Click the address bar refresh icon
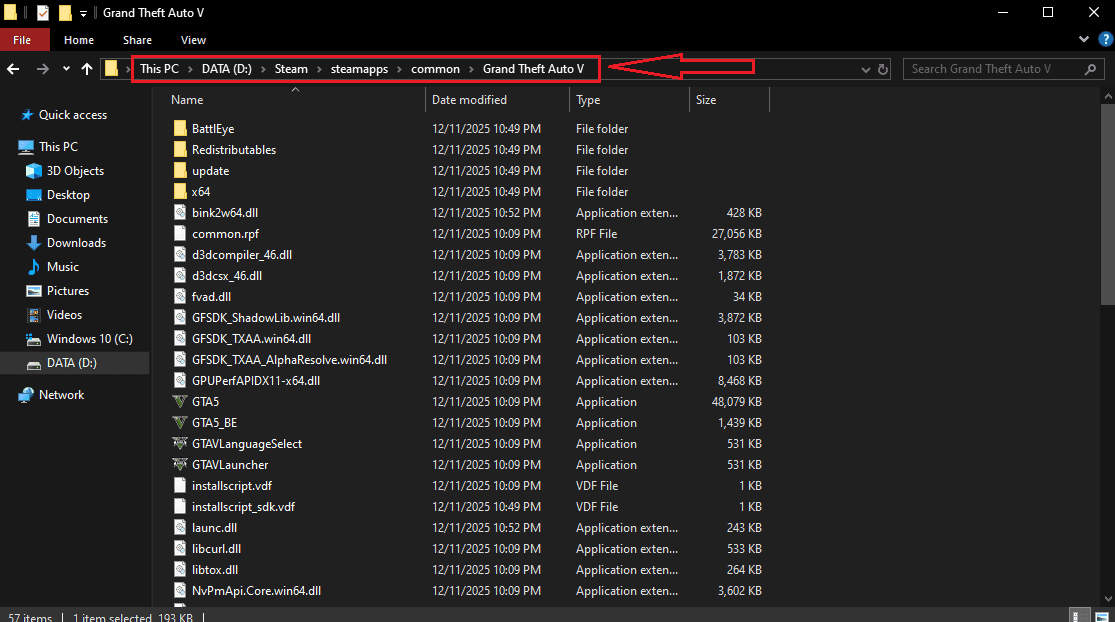1115x622 pixels. 883,69
